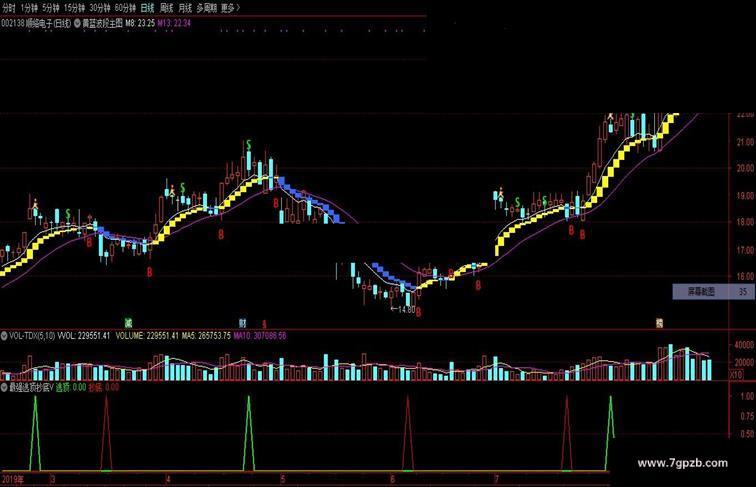Switch to the 月线 monthly chart tab
This screenshot has width=756, height=487.
185,8
